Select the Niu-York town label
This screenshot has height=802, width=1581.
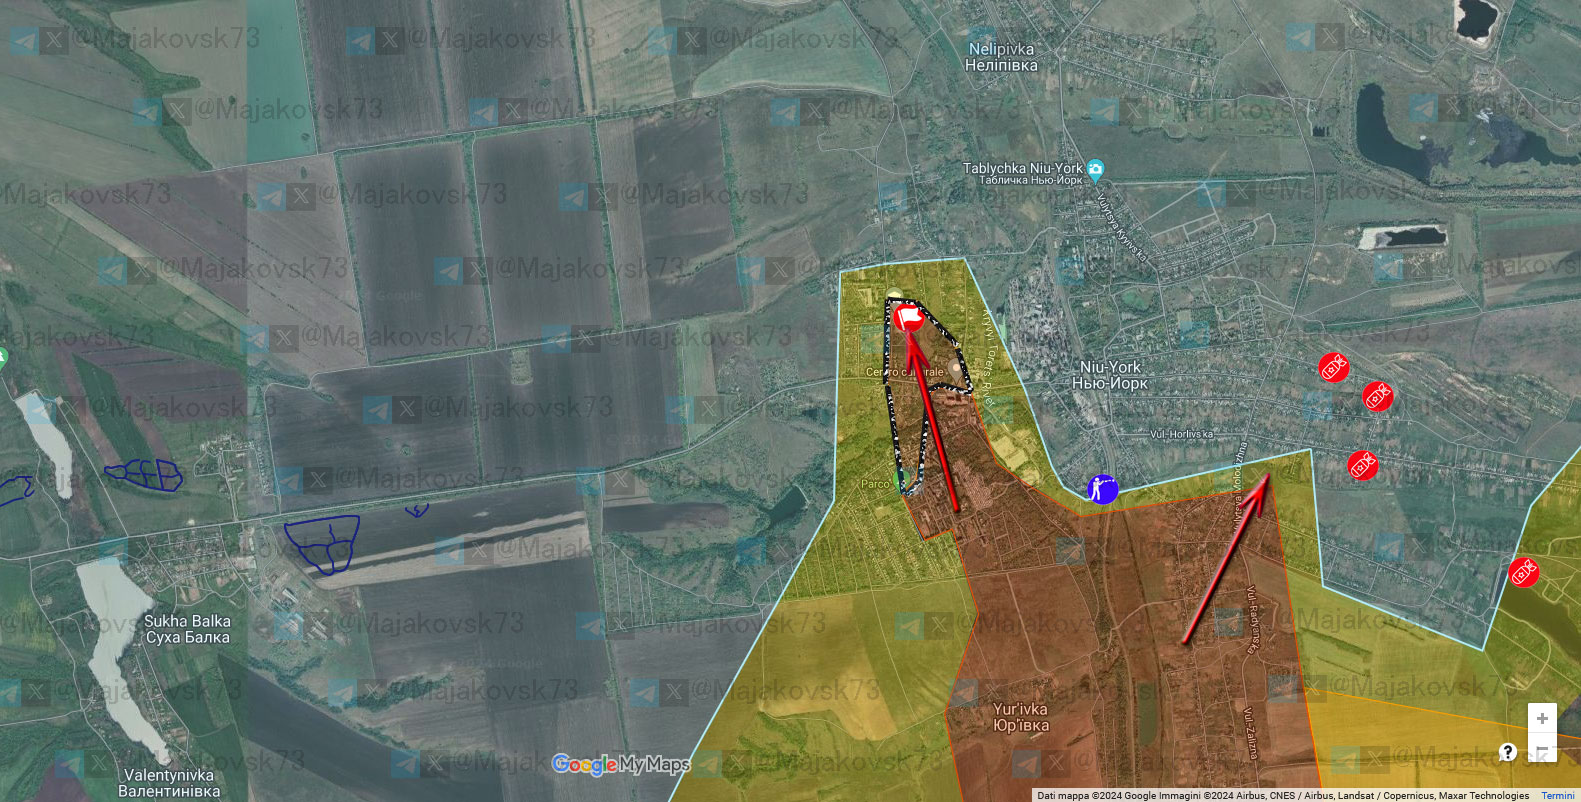click(1110, 375)
